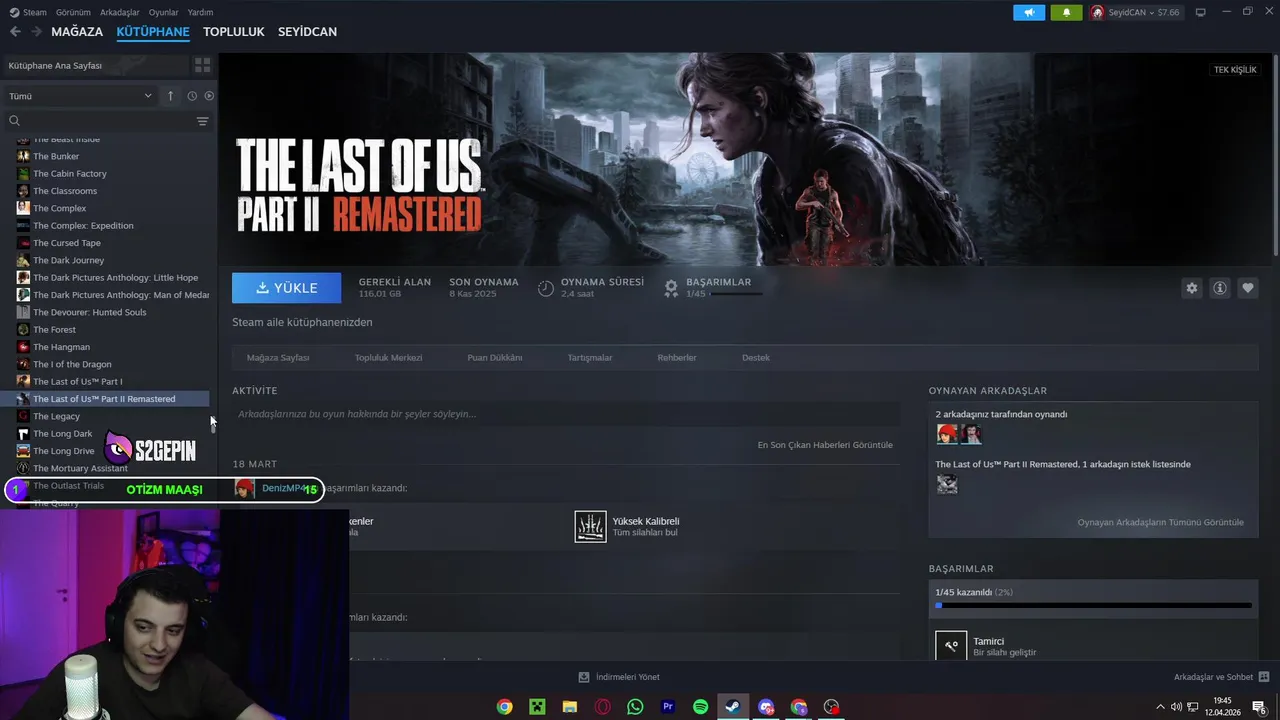The height and width of the screenshot is (720, 1280).
Task: Open the Görünüm menu
Action: (73, 12)
